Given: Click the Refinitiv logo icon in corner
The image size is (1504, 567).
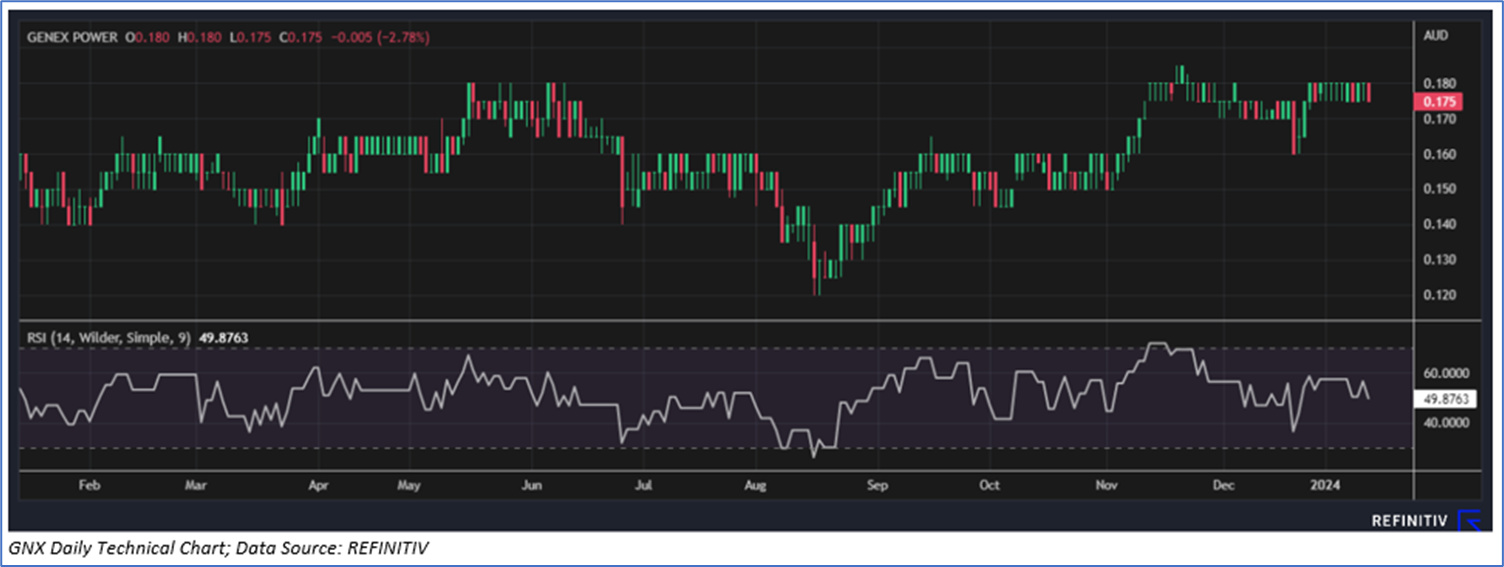Looking at the screenshot, I should (x=1469, y=519).
